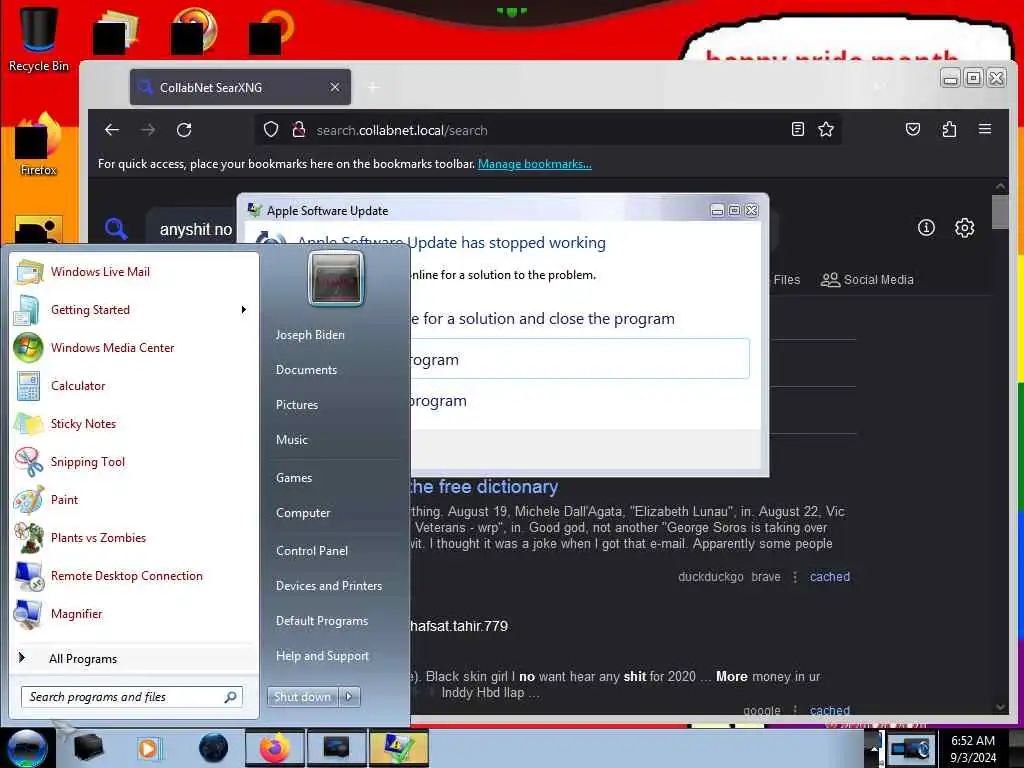Click the address bar URL
Image resolution: width=1024 pixels, height=768 pixels.
coord(402,130)
